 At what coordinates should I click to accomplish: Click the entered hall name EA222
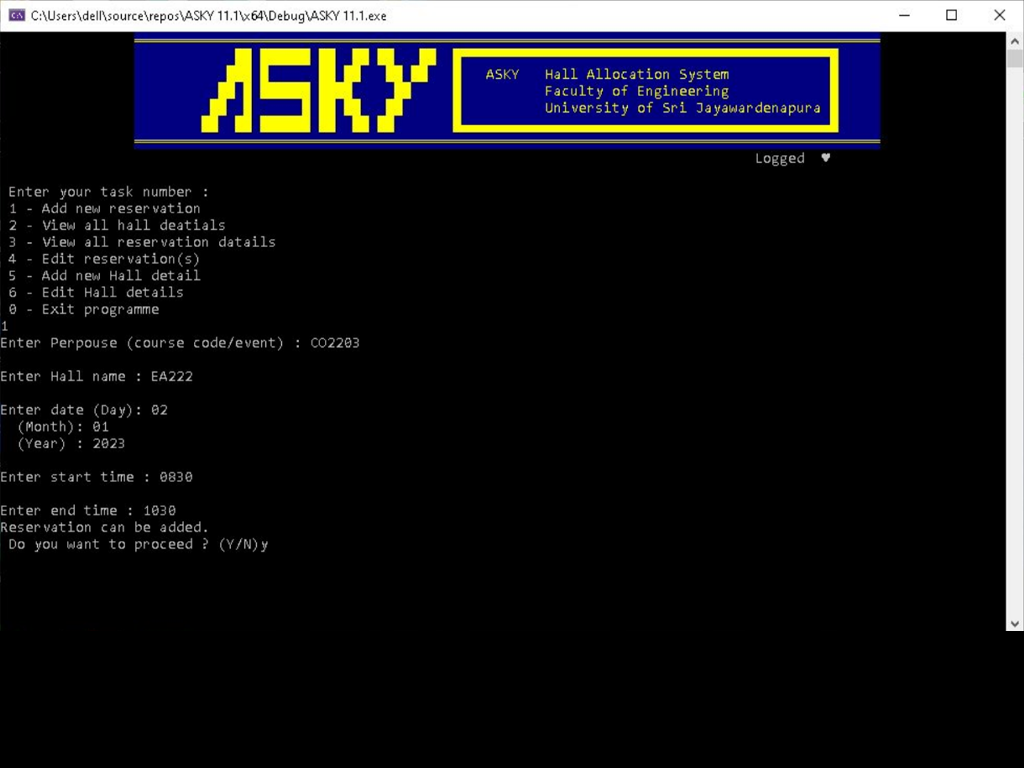pos(163,377)
